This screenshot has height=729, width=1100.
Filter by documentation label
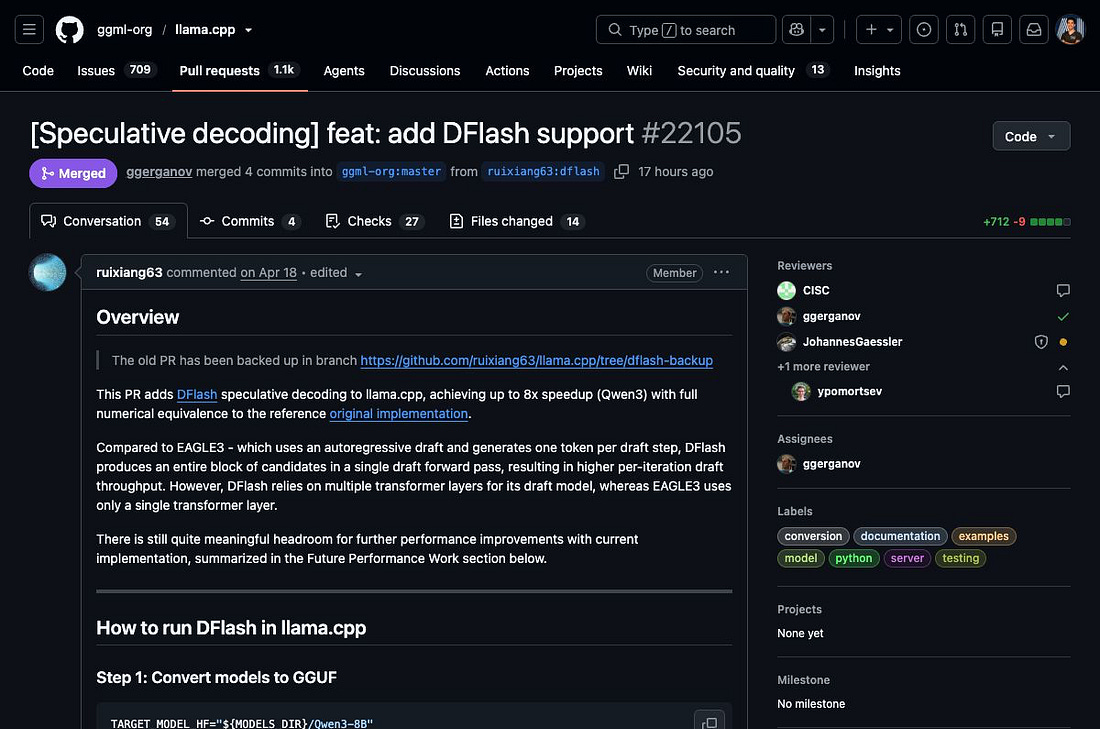pyautogui.click(x=900, y=536)
